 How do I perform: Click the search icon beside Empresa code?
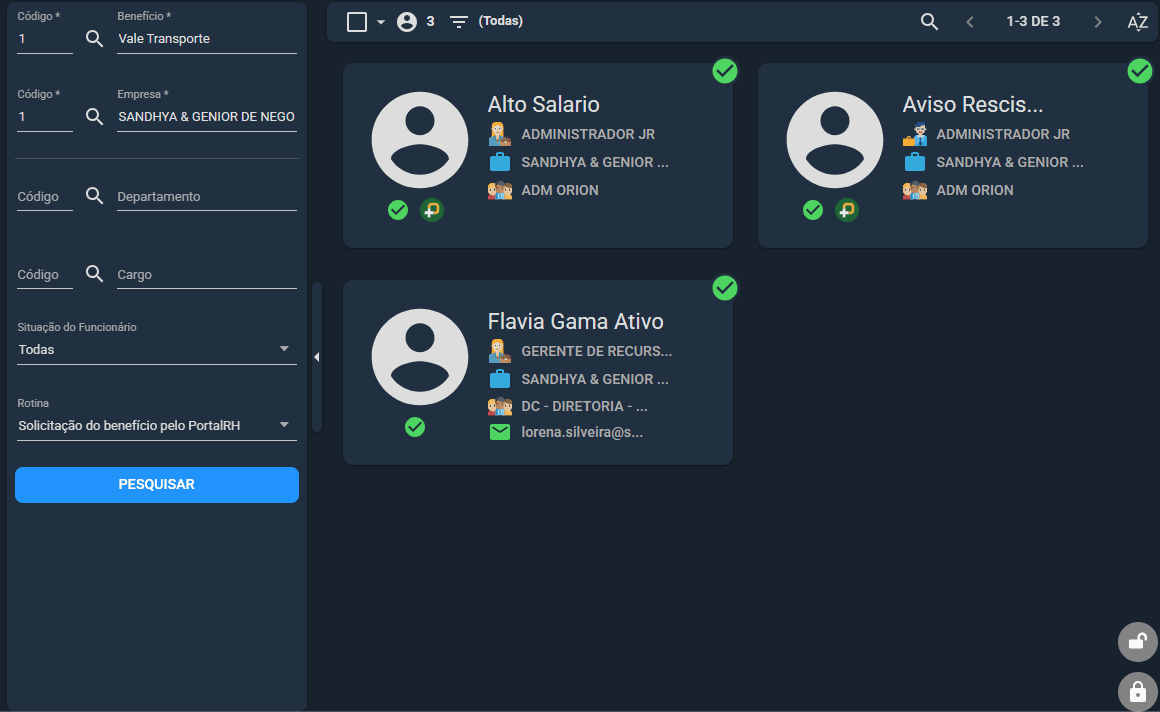pos(94,116)
